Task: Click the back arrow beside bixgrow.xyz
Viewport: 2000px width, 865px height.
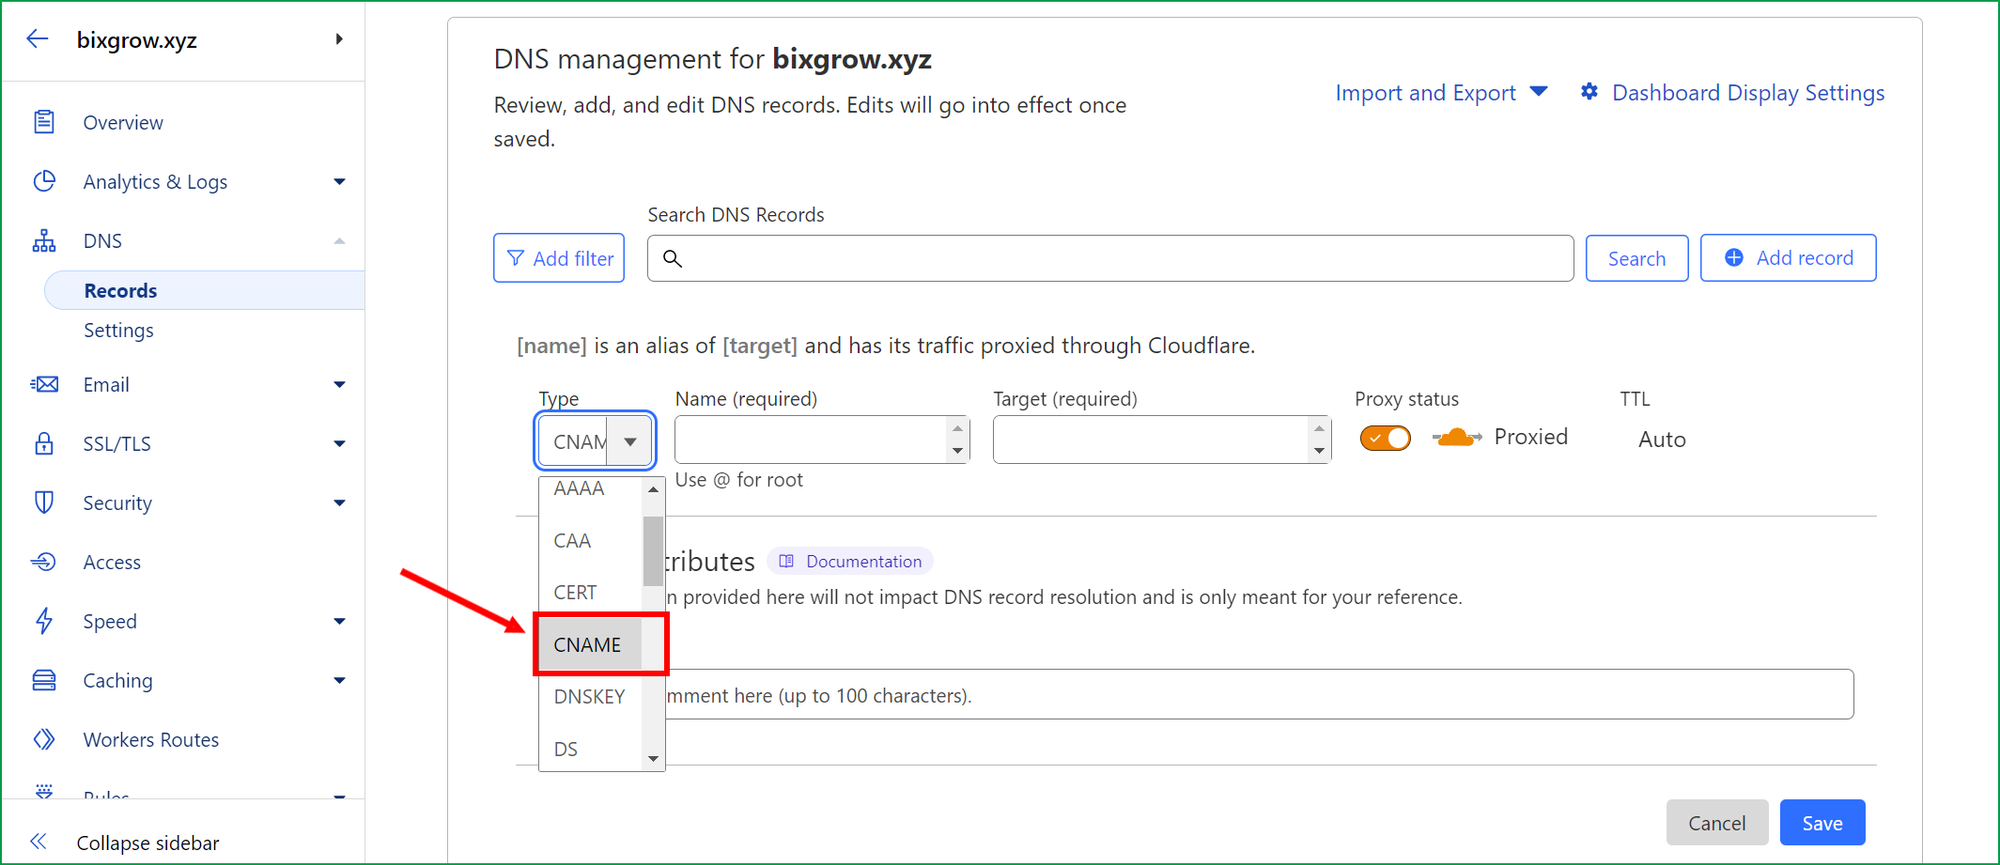Action: pyautogui.click(x=37, y=39)
